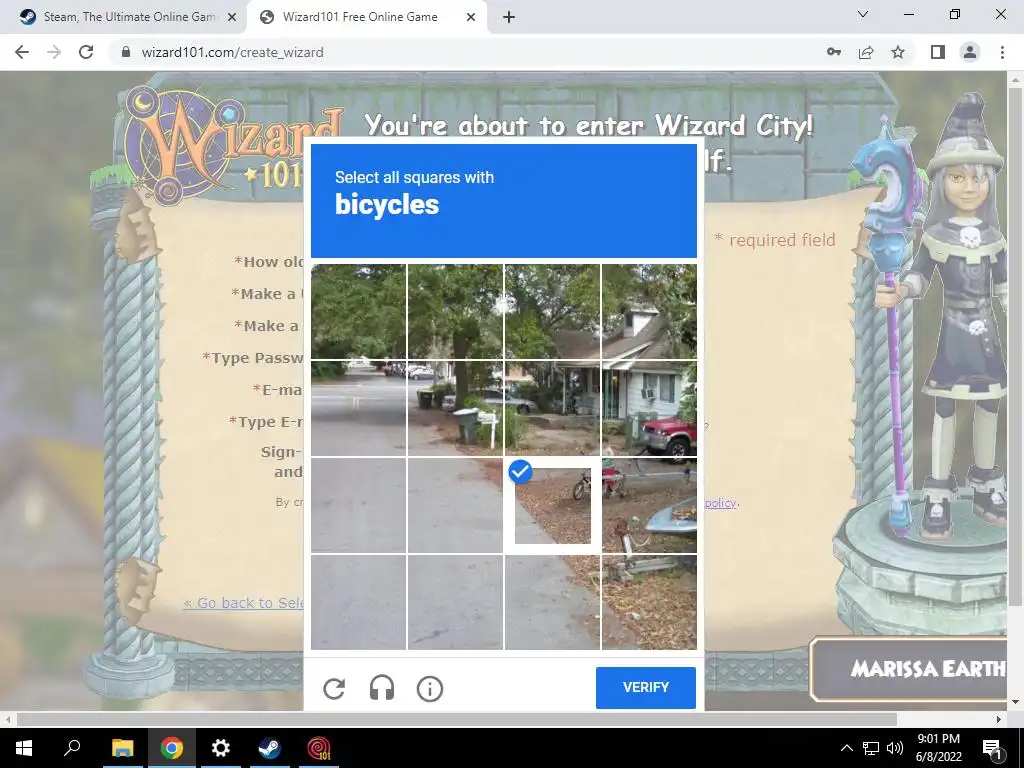Open network status tray icon

coord(871,748)
